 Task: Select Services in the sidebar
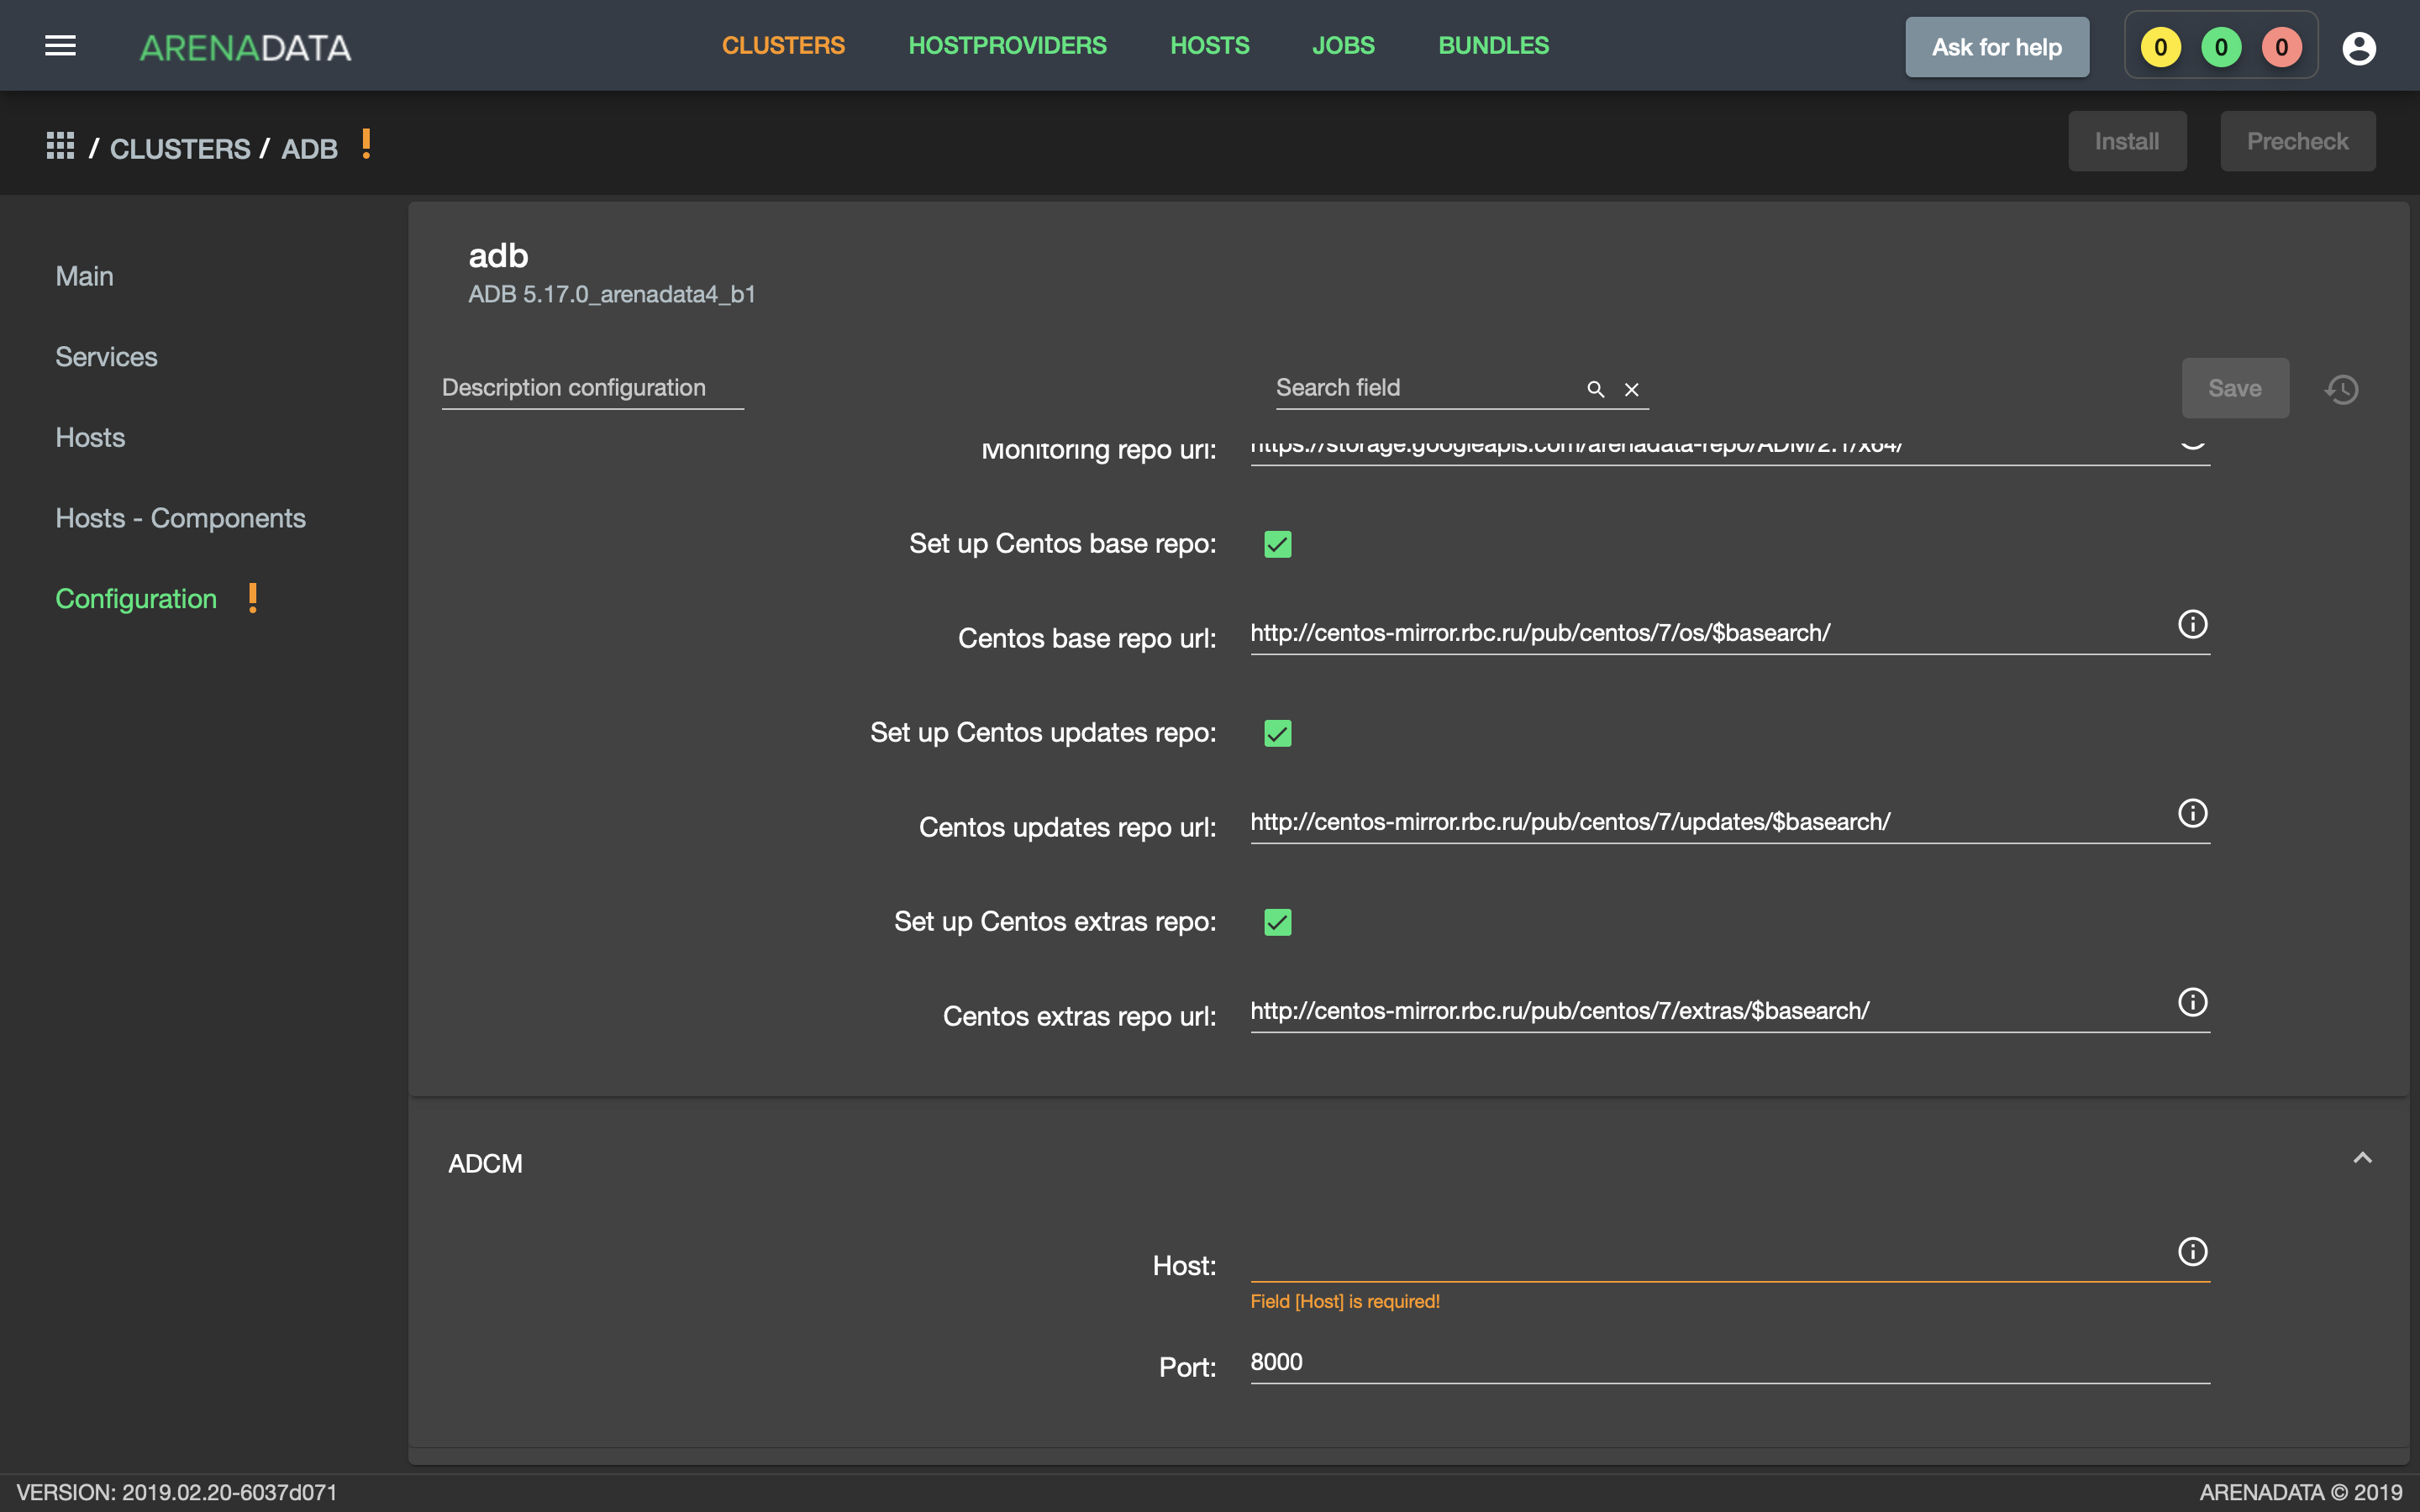coord(106,357)
